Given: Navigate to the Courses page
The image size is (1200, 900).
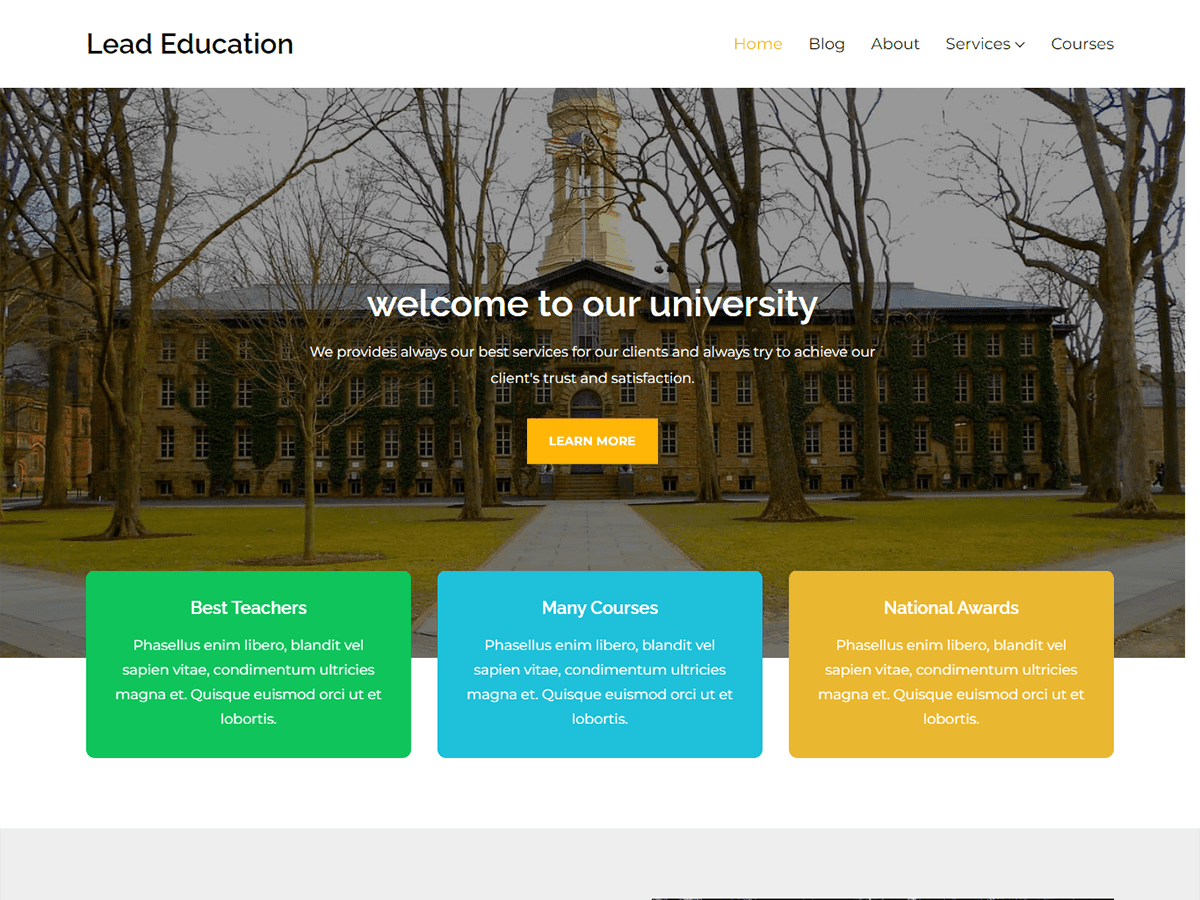Looking at the screenshot, I should [1082, 44].
